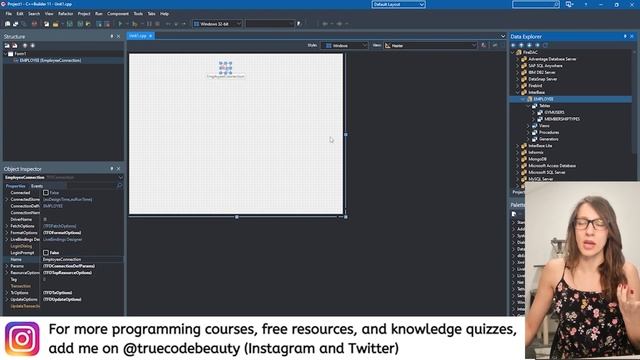The height and width of the screenshot is (360, 640).
Task: Select Procedures node in Data Explorer
Action: [549, 132]
